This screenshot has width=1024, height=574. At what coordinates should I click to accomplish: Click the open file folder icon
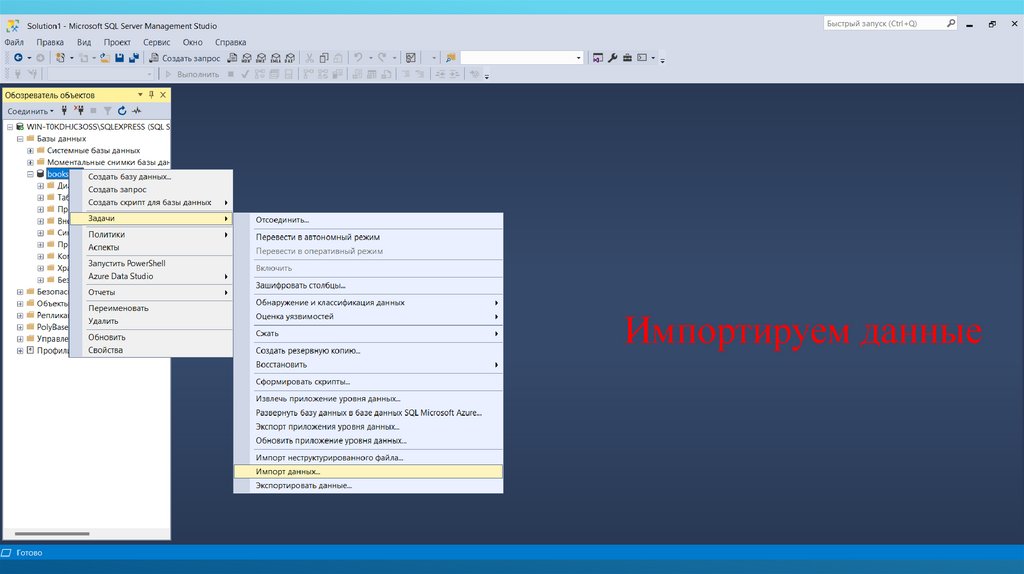104,57
